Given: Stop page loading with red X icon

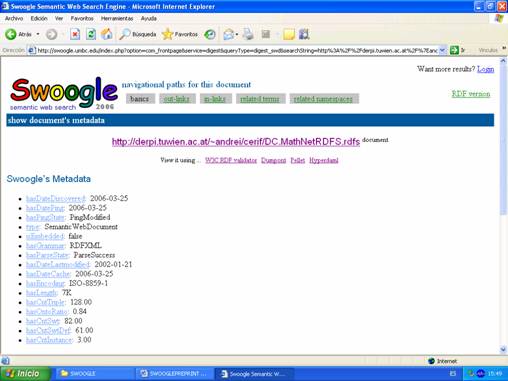Looking at the screenshot, I should click(x=75, y=34).
